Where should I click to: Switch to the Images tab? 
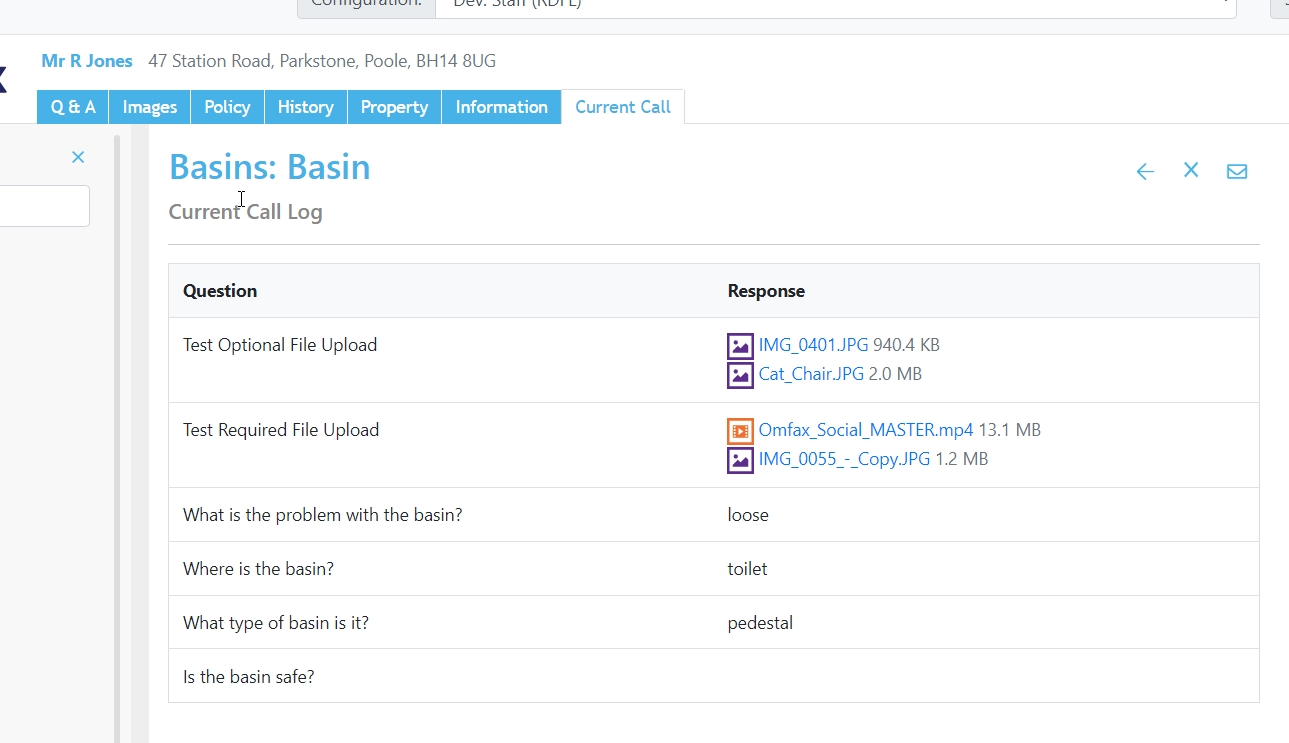[150, 107]
